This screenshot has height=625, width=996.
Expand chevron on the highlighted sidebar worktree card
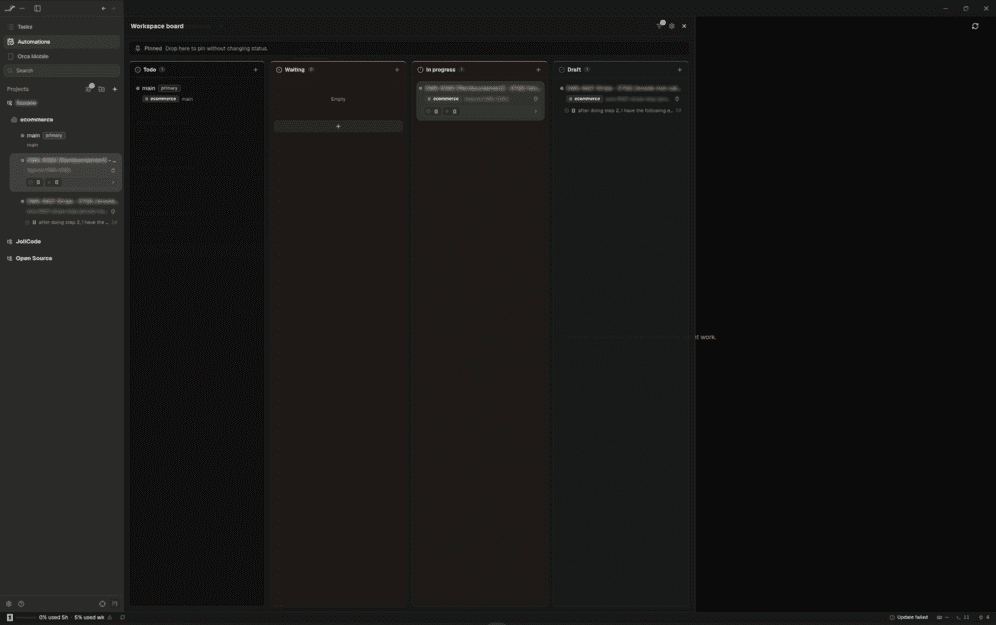pos(113,182)
